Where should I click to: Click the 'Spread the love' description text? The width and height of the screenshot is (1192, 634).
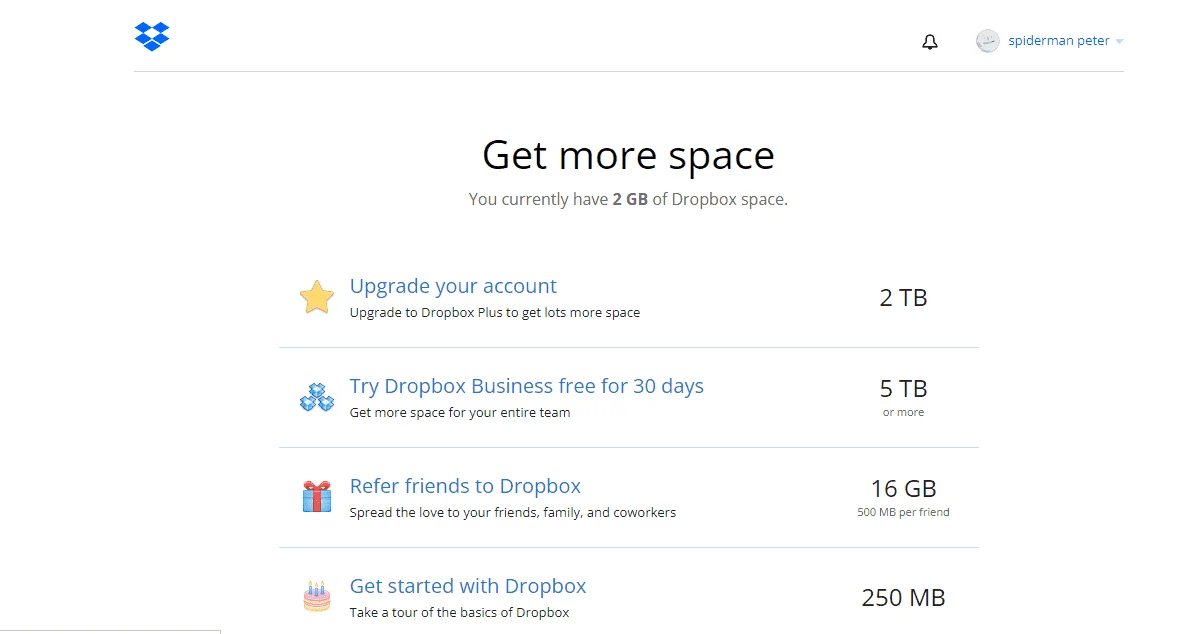click(x=512, y=512)
